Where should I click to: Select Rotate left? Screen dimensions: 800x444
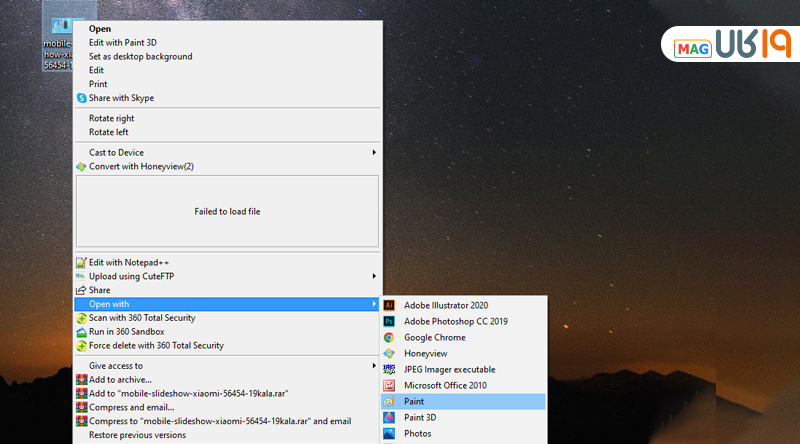tap(228, 132)
